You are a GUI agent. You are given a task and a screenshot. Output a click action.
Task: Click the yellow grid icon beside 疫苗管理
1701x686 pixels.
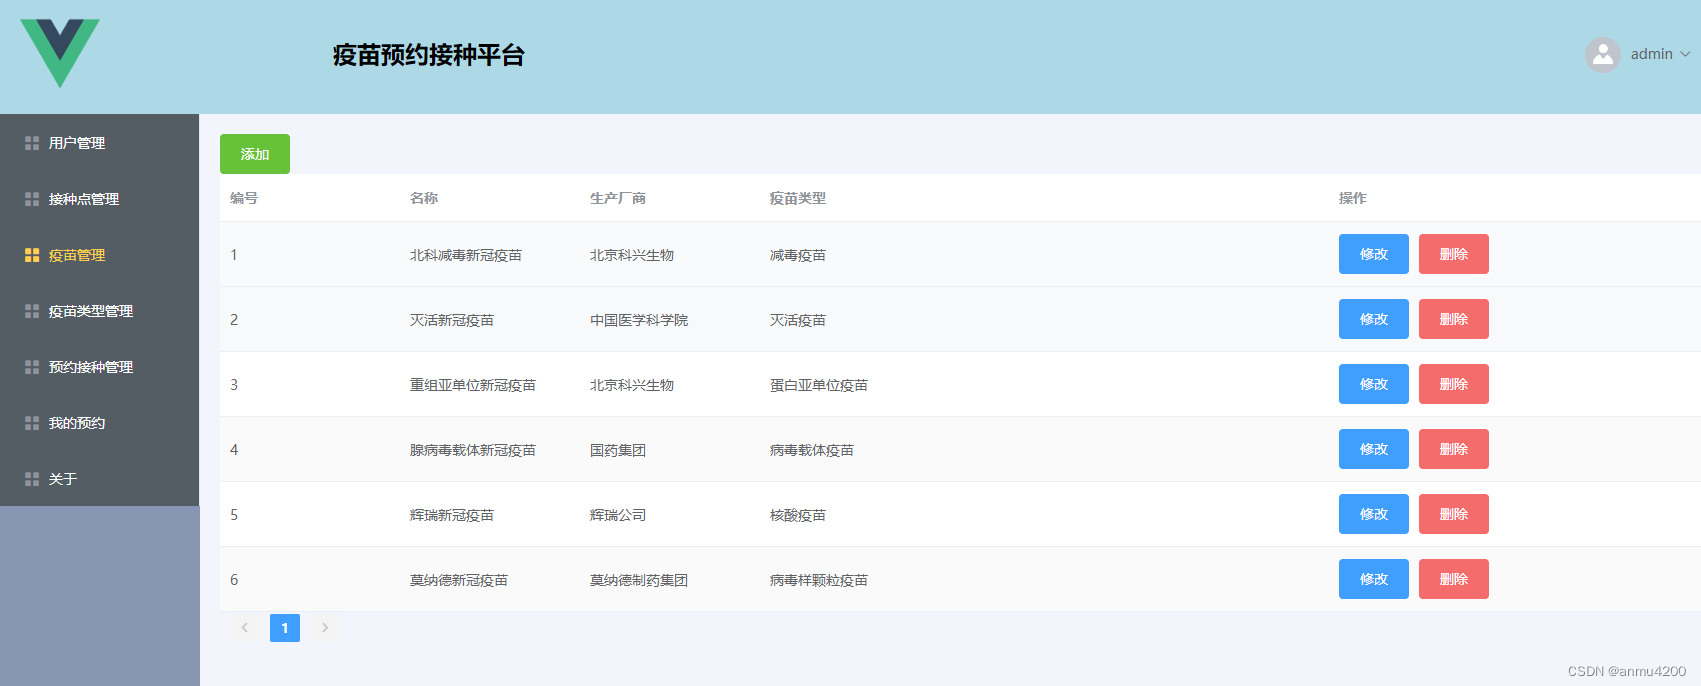(x=32, y=255)
